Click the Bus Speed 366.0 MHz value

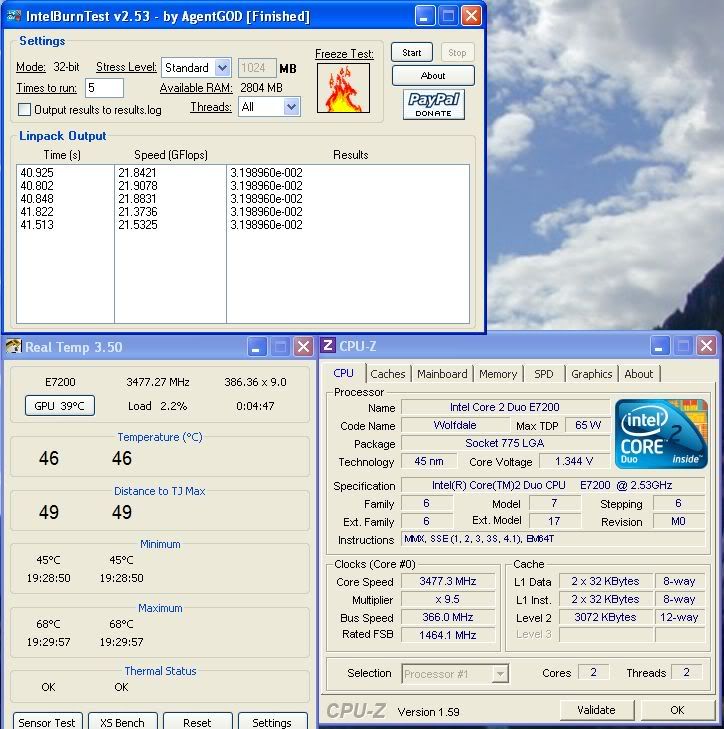tap(448, 617)
